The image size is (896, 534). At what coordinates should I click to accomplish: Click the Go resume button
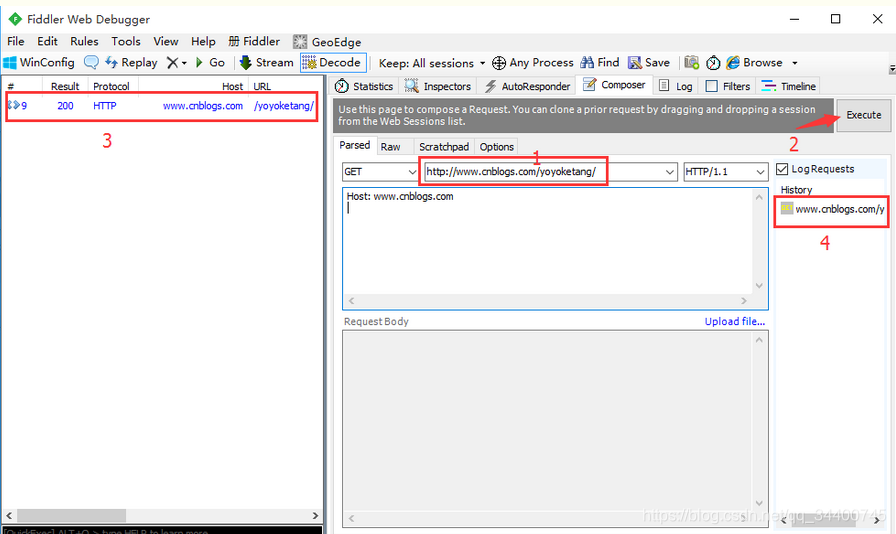[x=210, y=62]
